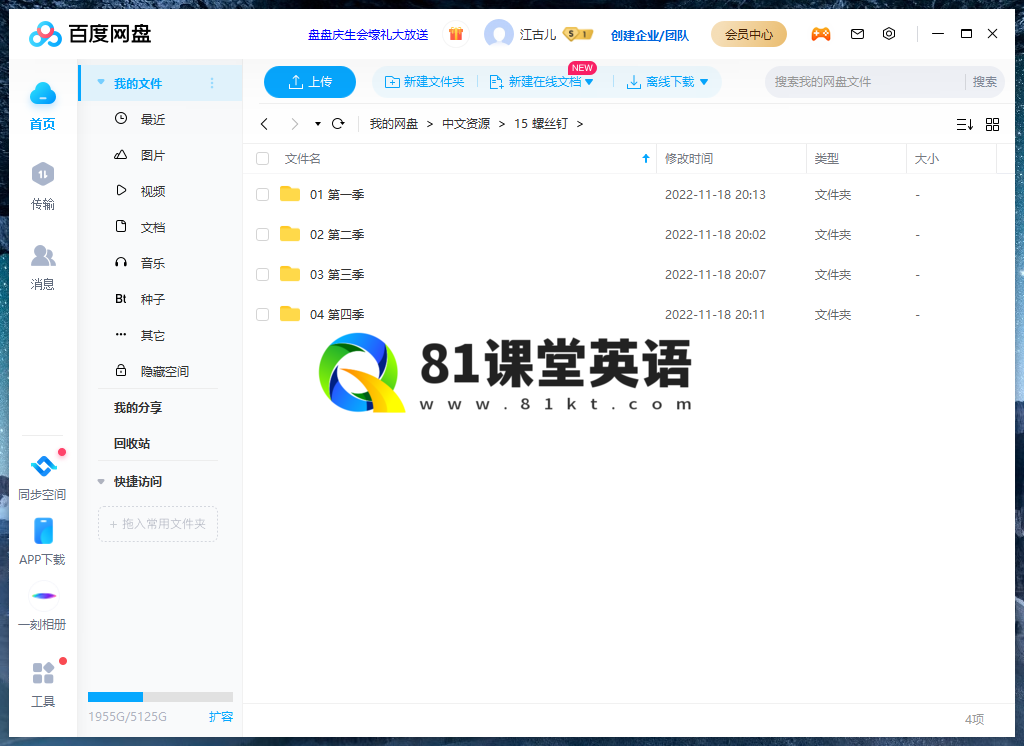Select 图片 in the file category list
Viewport: 1024px width, 746px height.
(152, 156)
